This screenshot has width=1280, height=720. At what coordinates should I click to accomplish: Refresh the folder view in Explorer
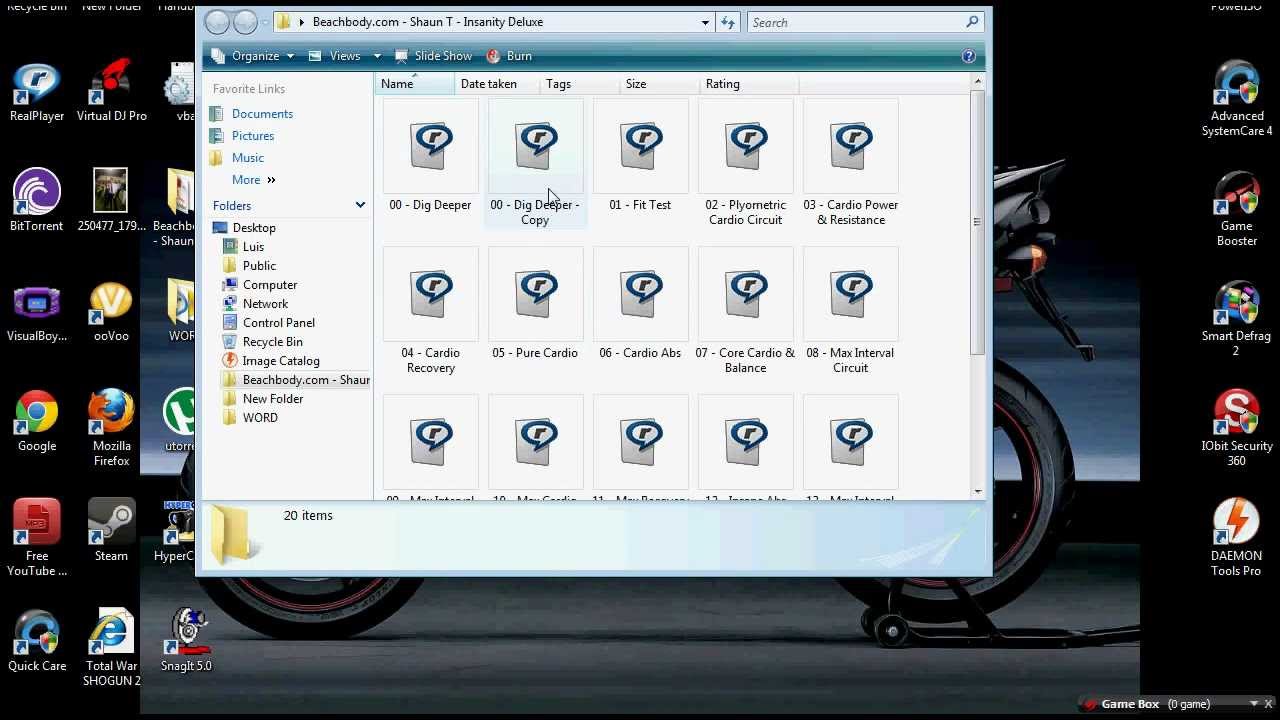coord(728,22)
